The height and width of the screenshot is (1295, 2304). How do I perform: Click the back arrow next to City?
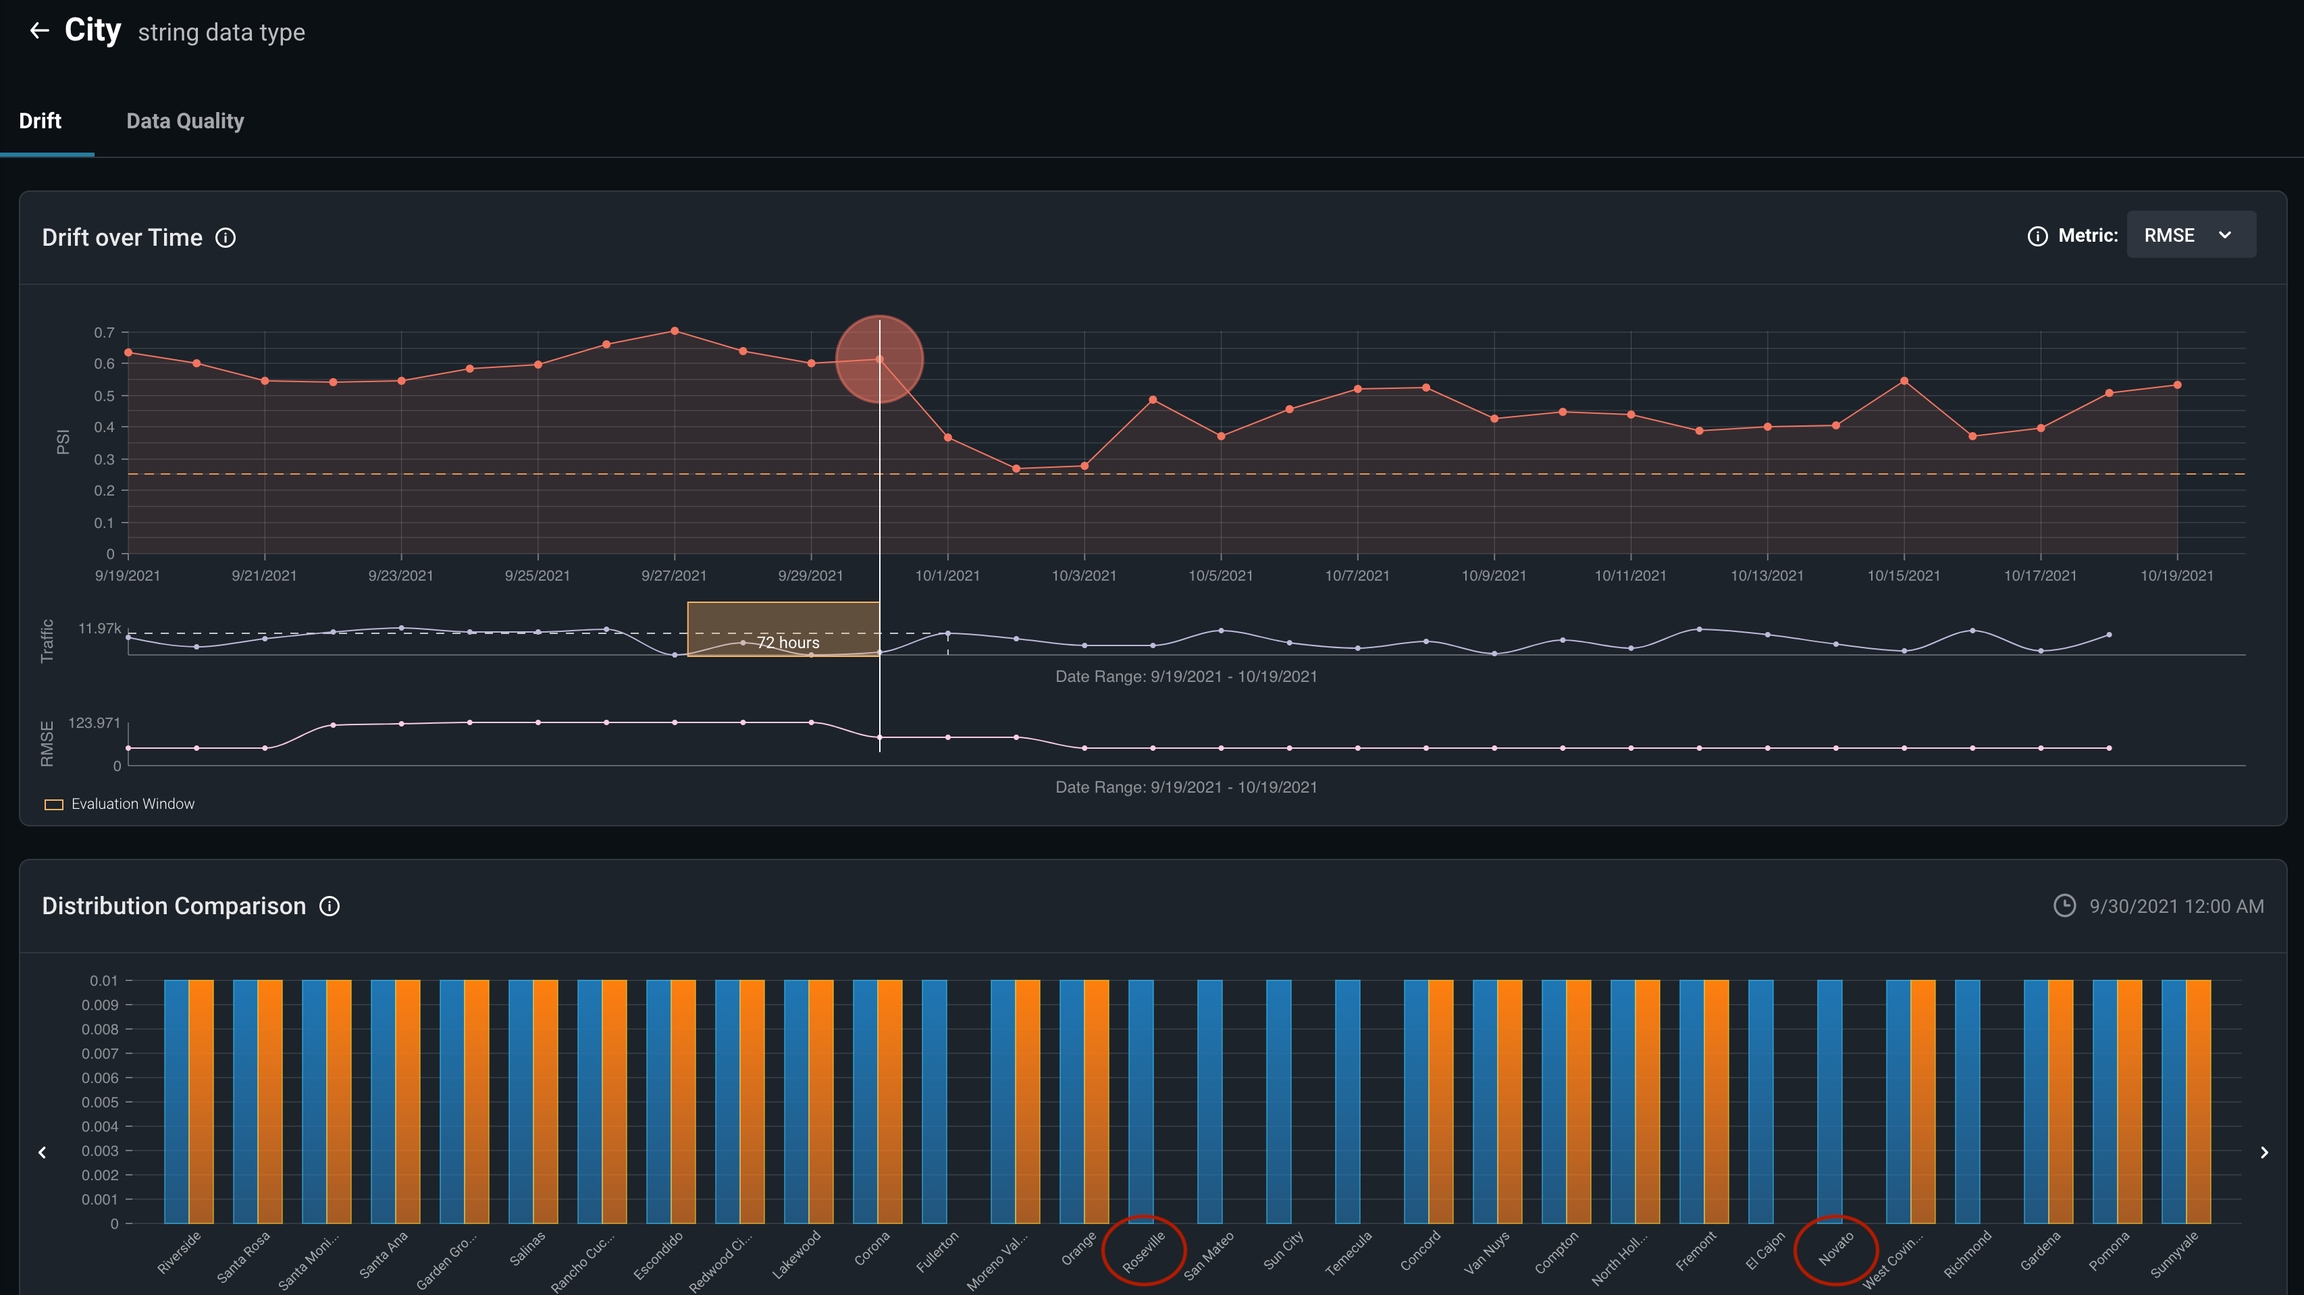(39, 31)
